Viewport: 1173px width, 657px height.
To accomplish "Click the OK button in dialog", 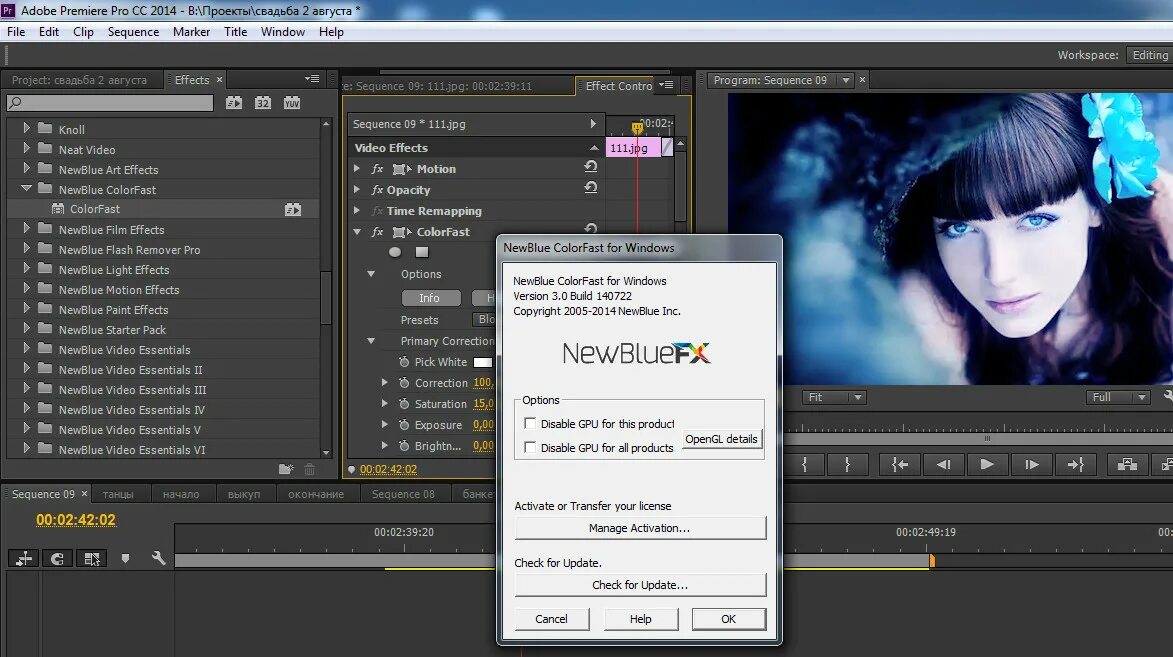I will (x=729, y=619).
